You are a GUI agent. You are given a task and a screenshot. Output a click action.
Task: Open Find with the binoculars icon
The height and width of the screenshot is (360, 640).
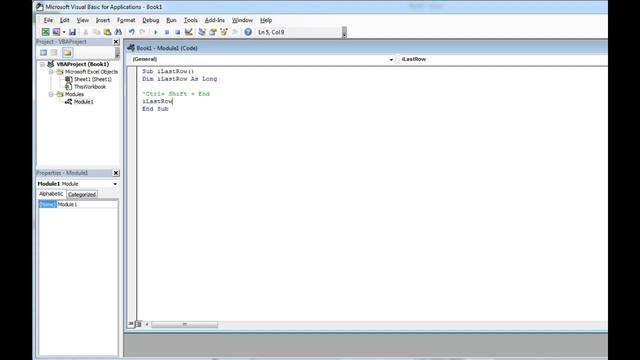click(118, 32)
